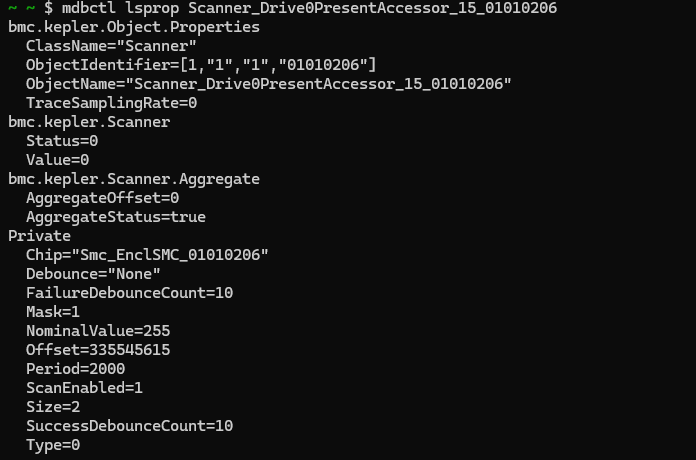
Task: Click the Value=0 line
Action: [57, 160]
